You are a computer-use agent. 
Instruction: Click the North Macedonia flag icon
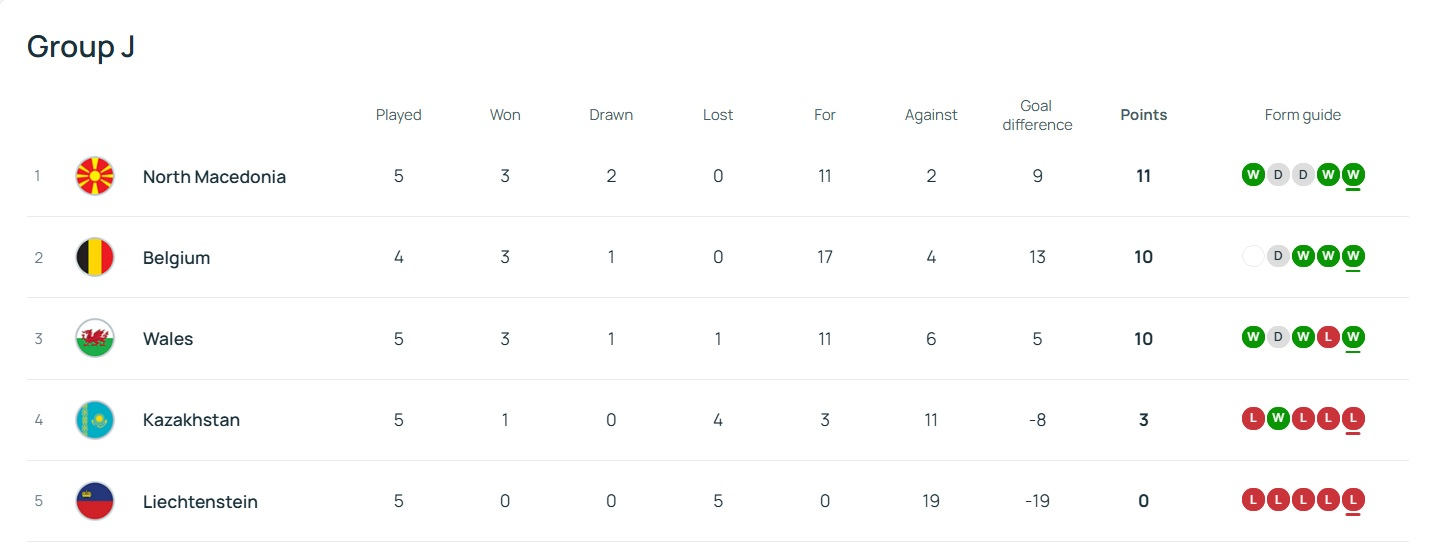(x=95, y=176)
